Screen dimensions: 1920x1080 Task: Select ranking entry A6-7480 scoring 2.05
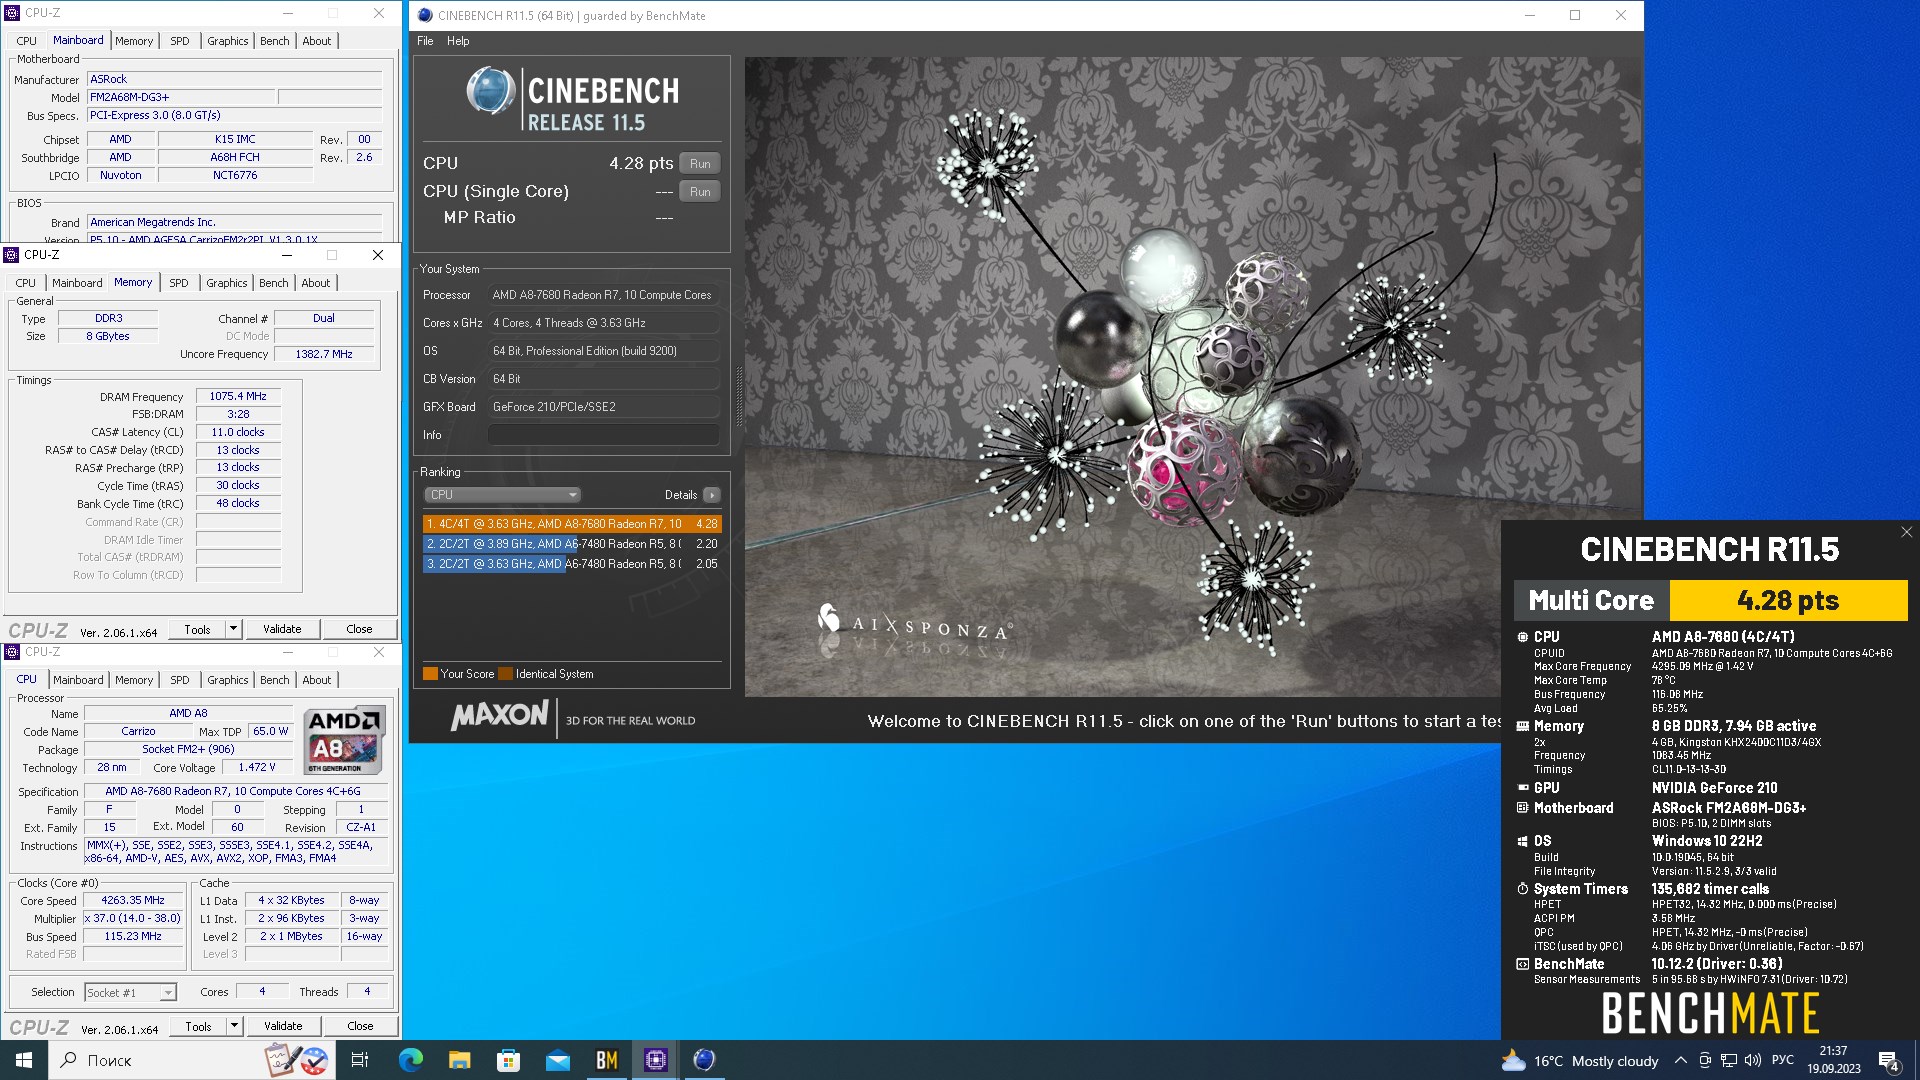[571, 564]
